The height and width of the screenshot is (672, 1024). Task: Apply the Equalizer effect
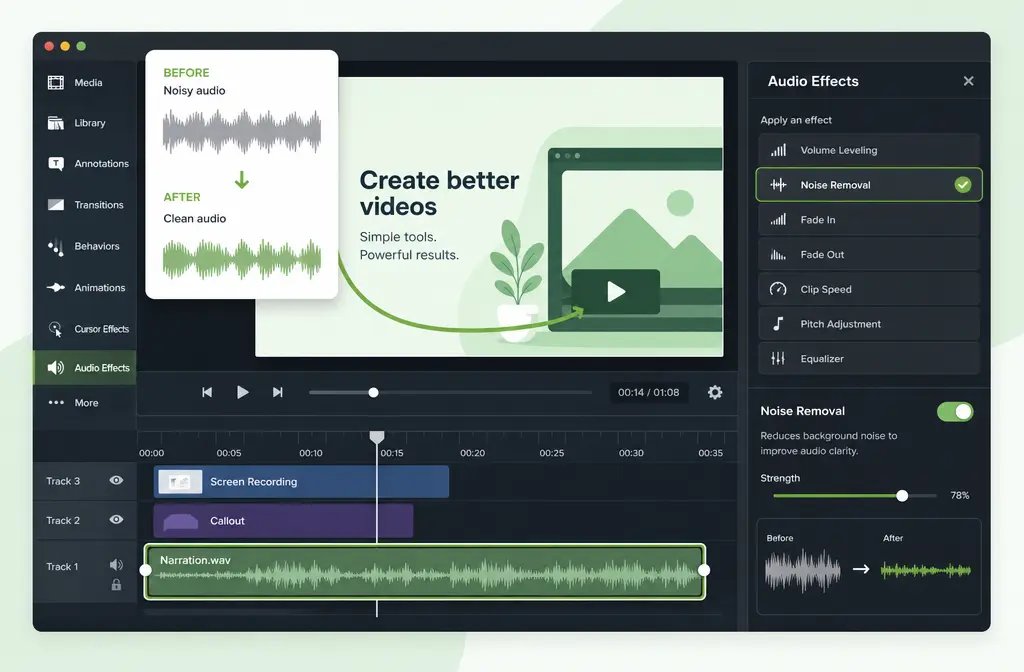[x=869, y=358]
